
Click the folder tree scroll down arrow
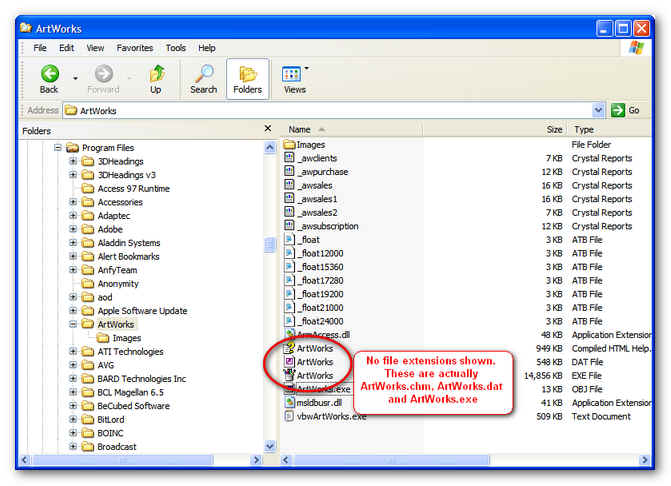tap(270, 446)
